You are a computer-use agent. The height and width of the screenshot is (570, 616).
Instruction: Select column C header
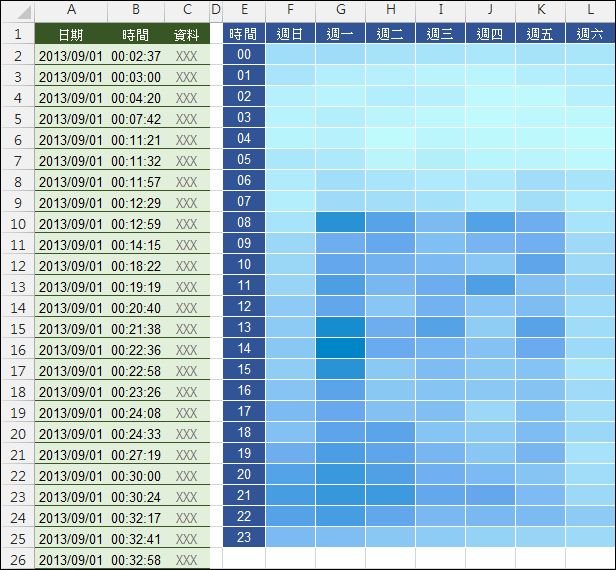pyautogui.click(x=187, y=10)
